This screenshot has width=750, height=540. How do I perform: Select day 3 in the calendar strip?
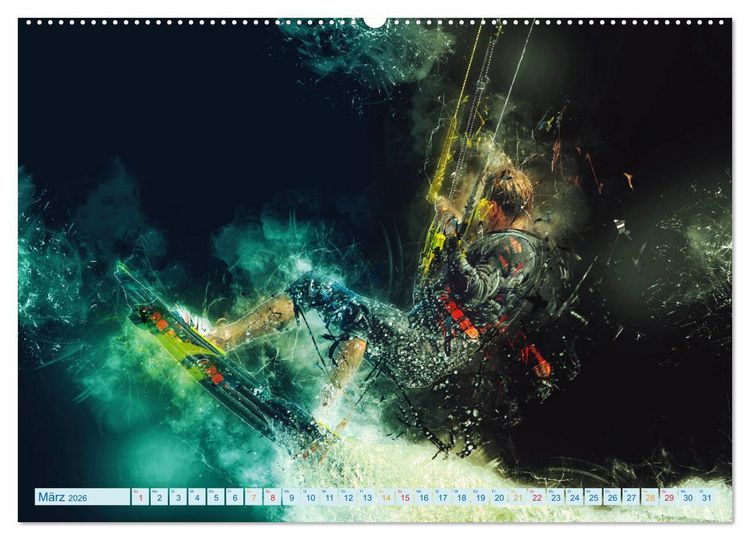click(x=178, y=497)
